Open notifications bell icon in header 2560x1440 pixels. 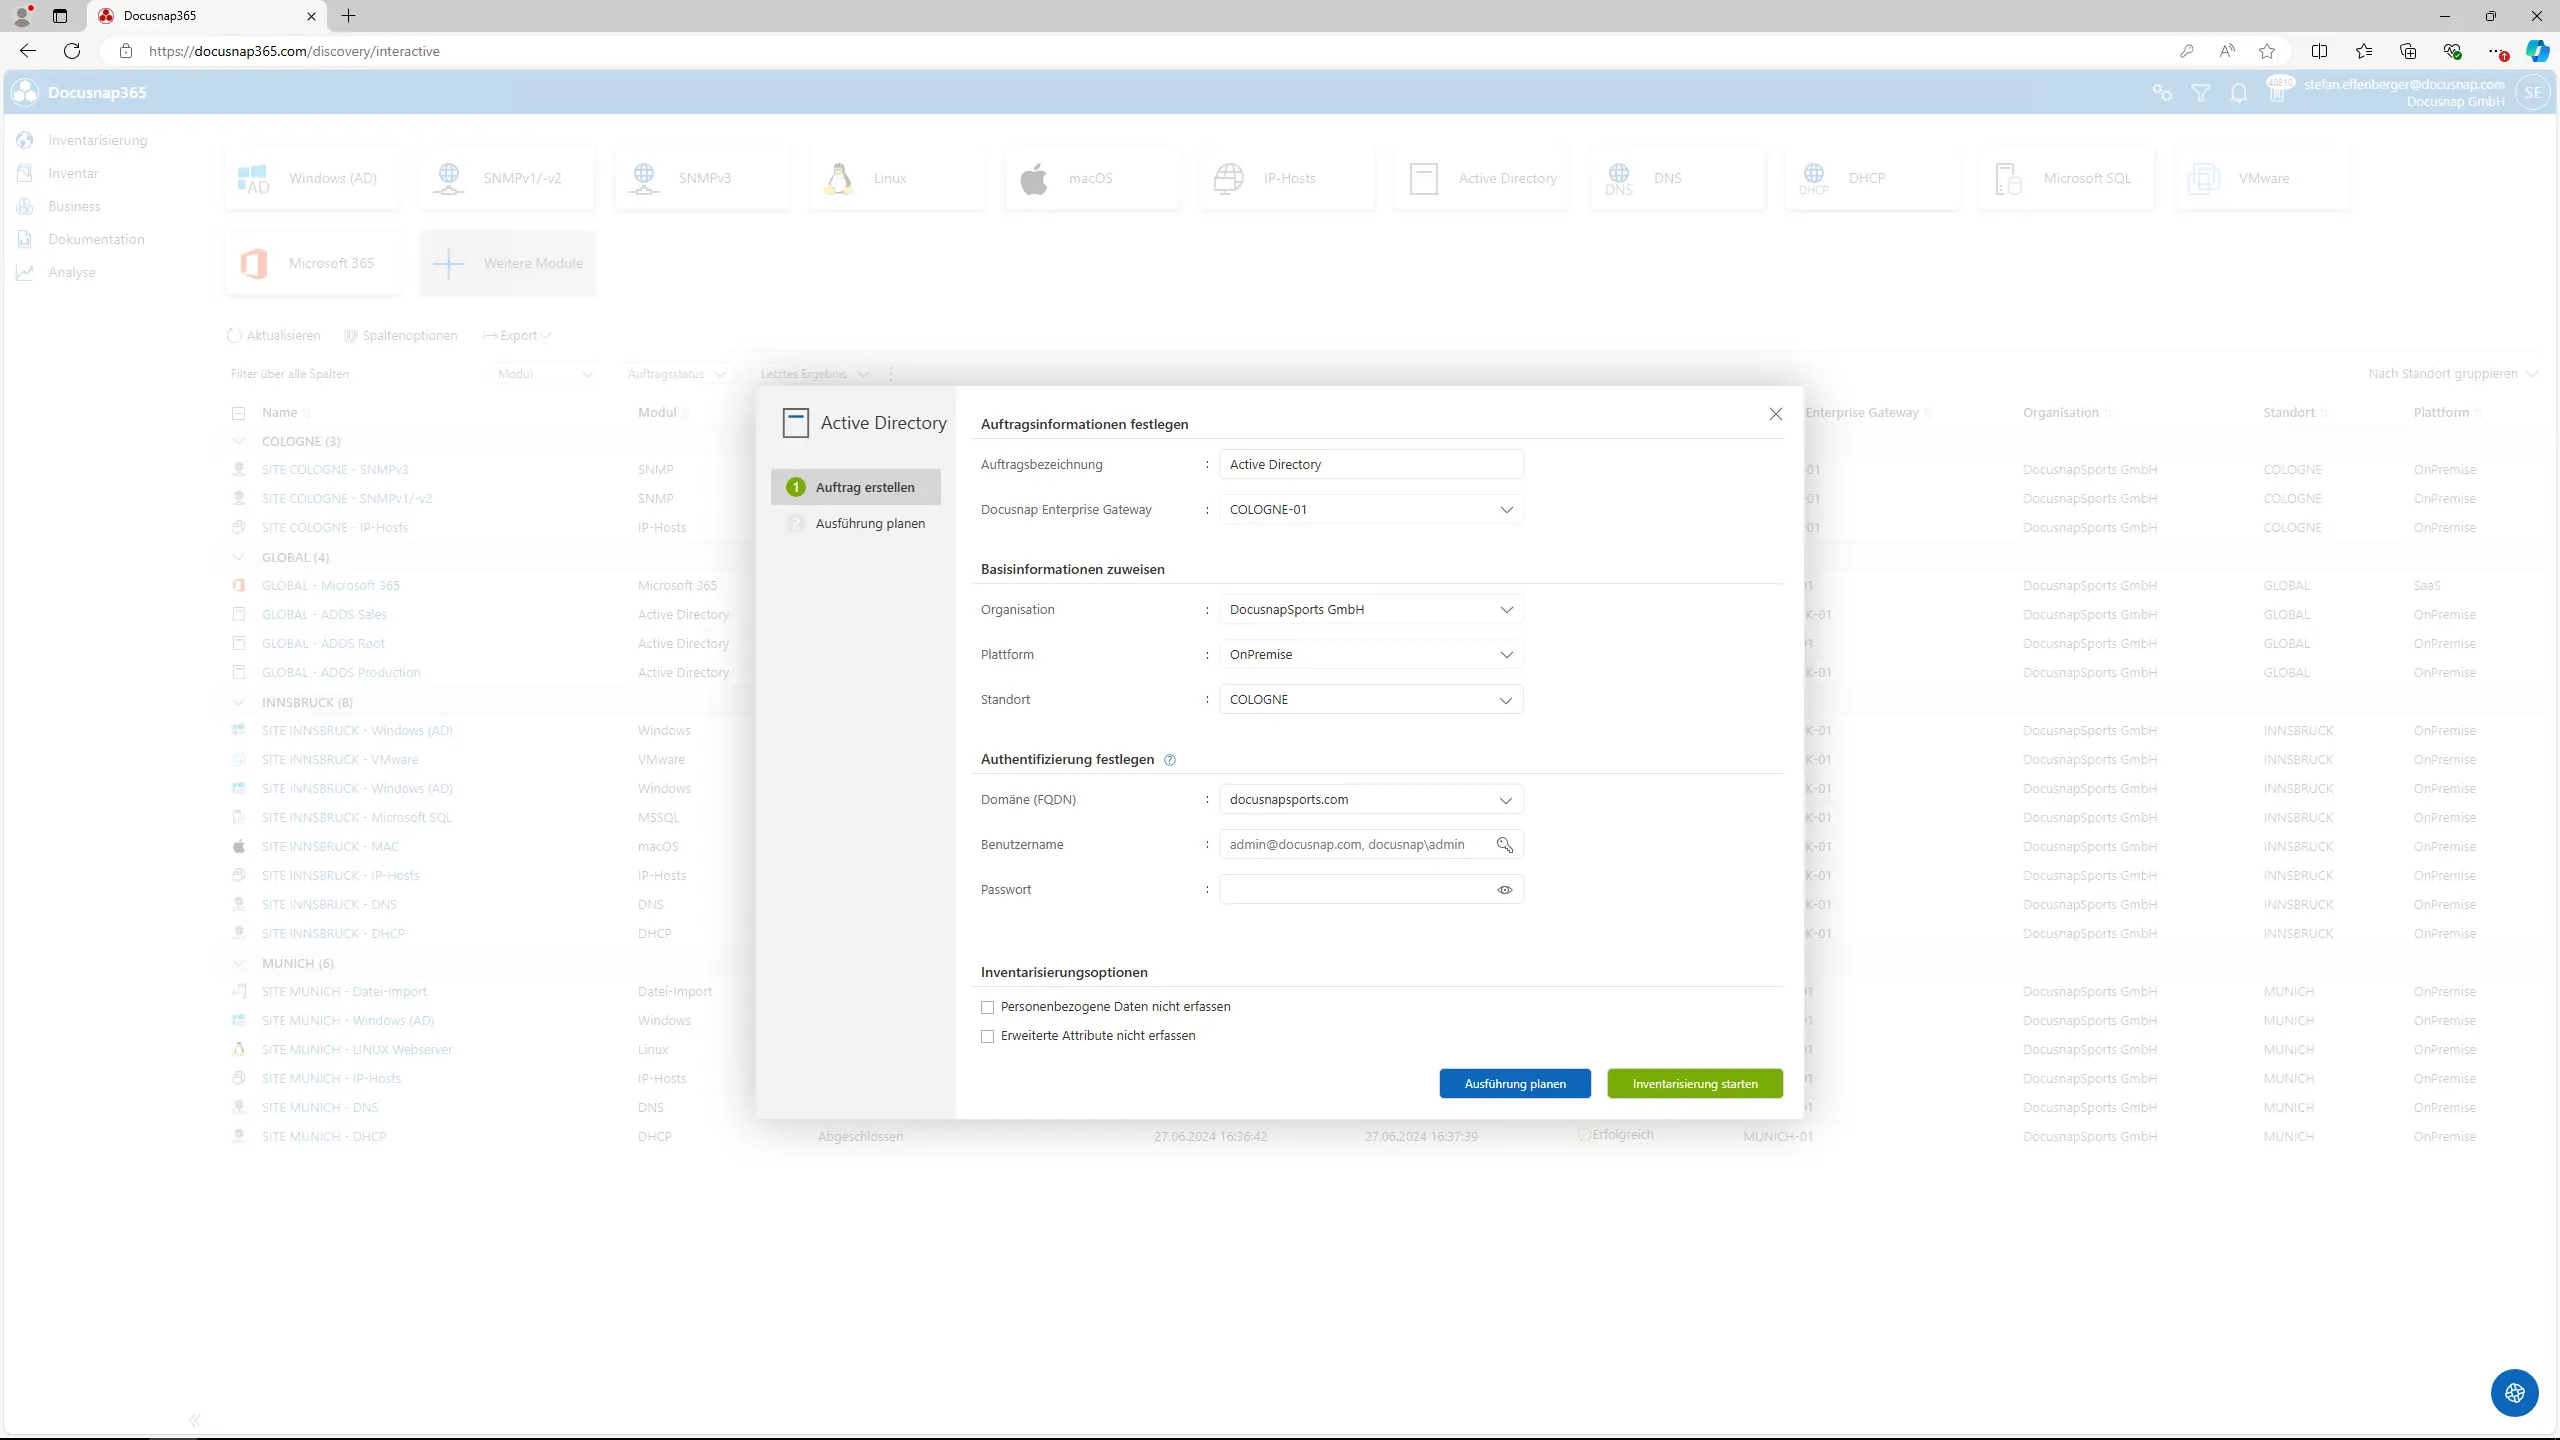2239,93
